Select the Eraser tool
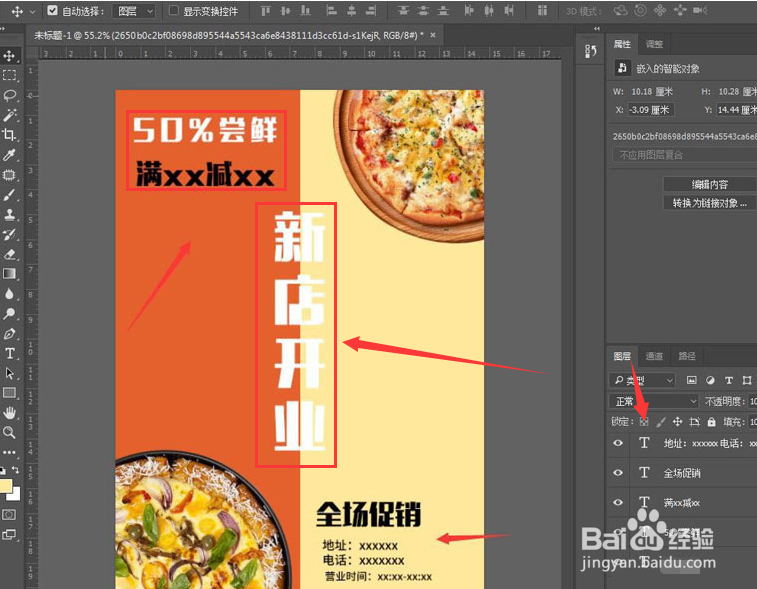Viewport: 757px width, 589px height. [x=9, y=254]
